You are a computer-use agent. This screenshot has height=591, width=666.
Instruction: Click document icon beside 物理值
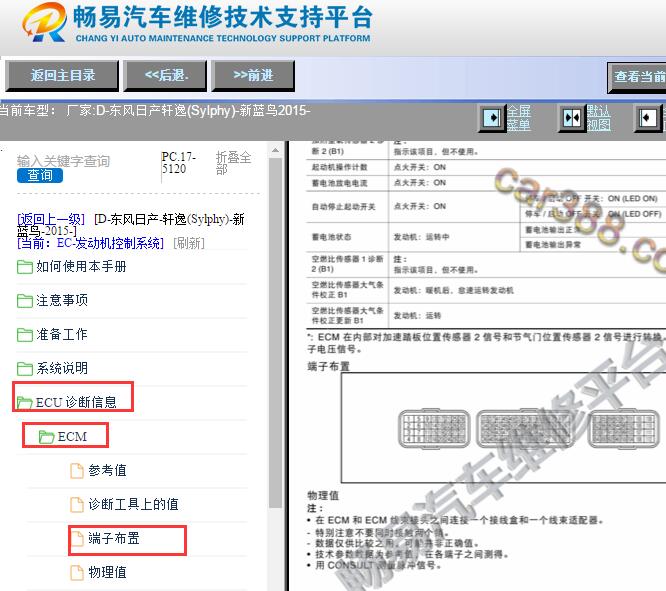tap(77, 573)
